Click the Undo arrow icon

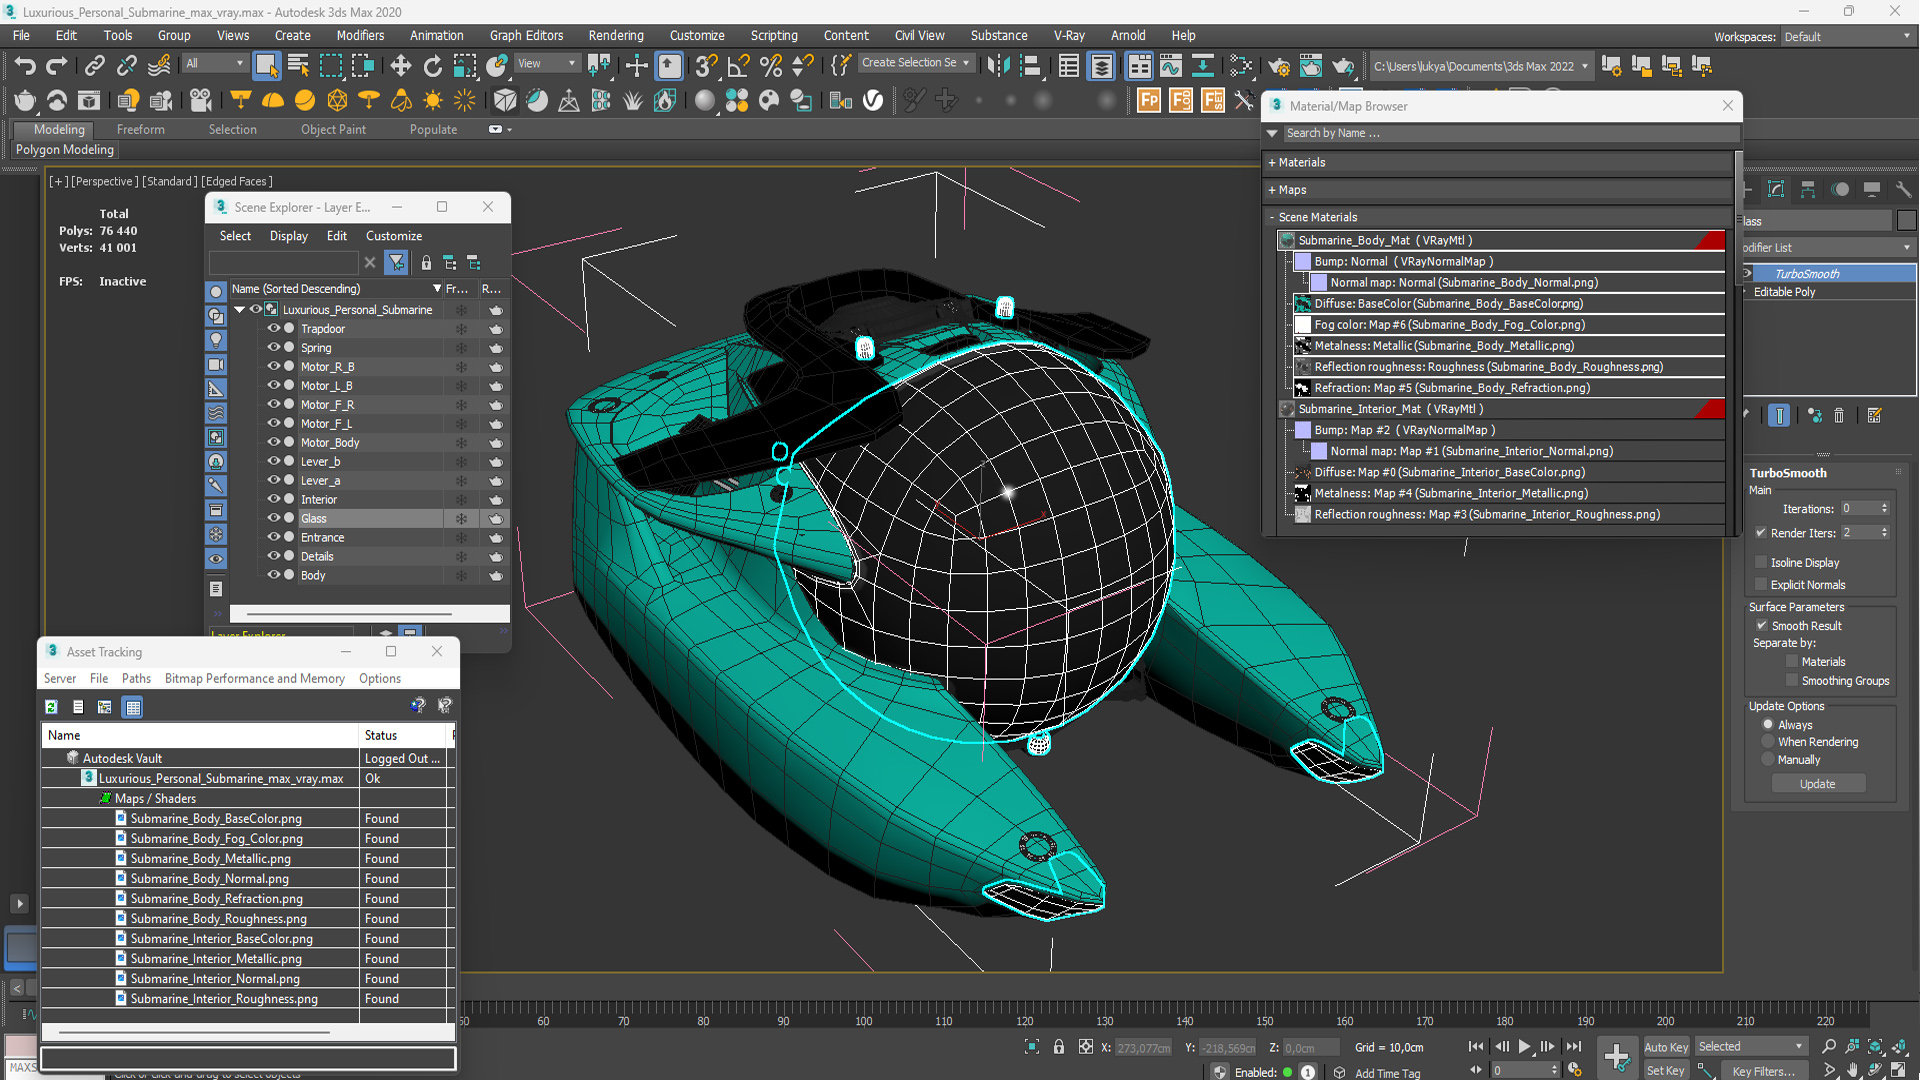point(24,66)
